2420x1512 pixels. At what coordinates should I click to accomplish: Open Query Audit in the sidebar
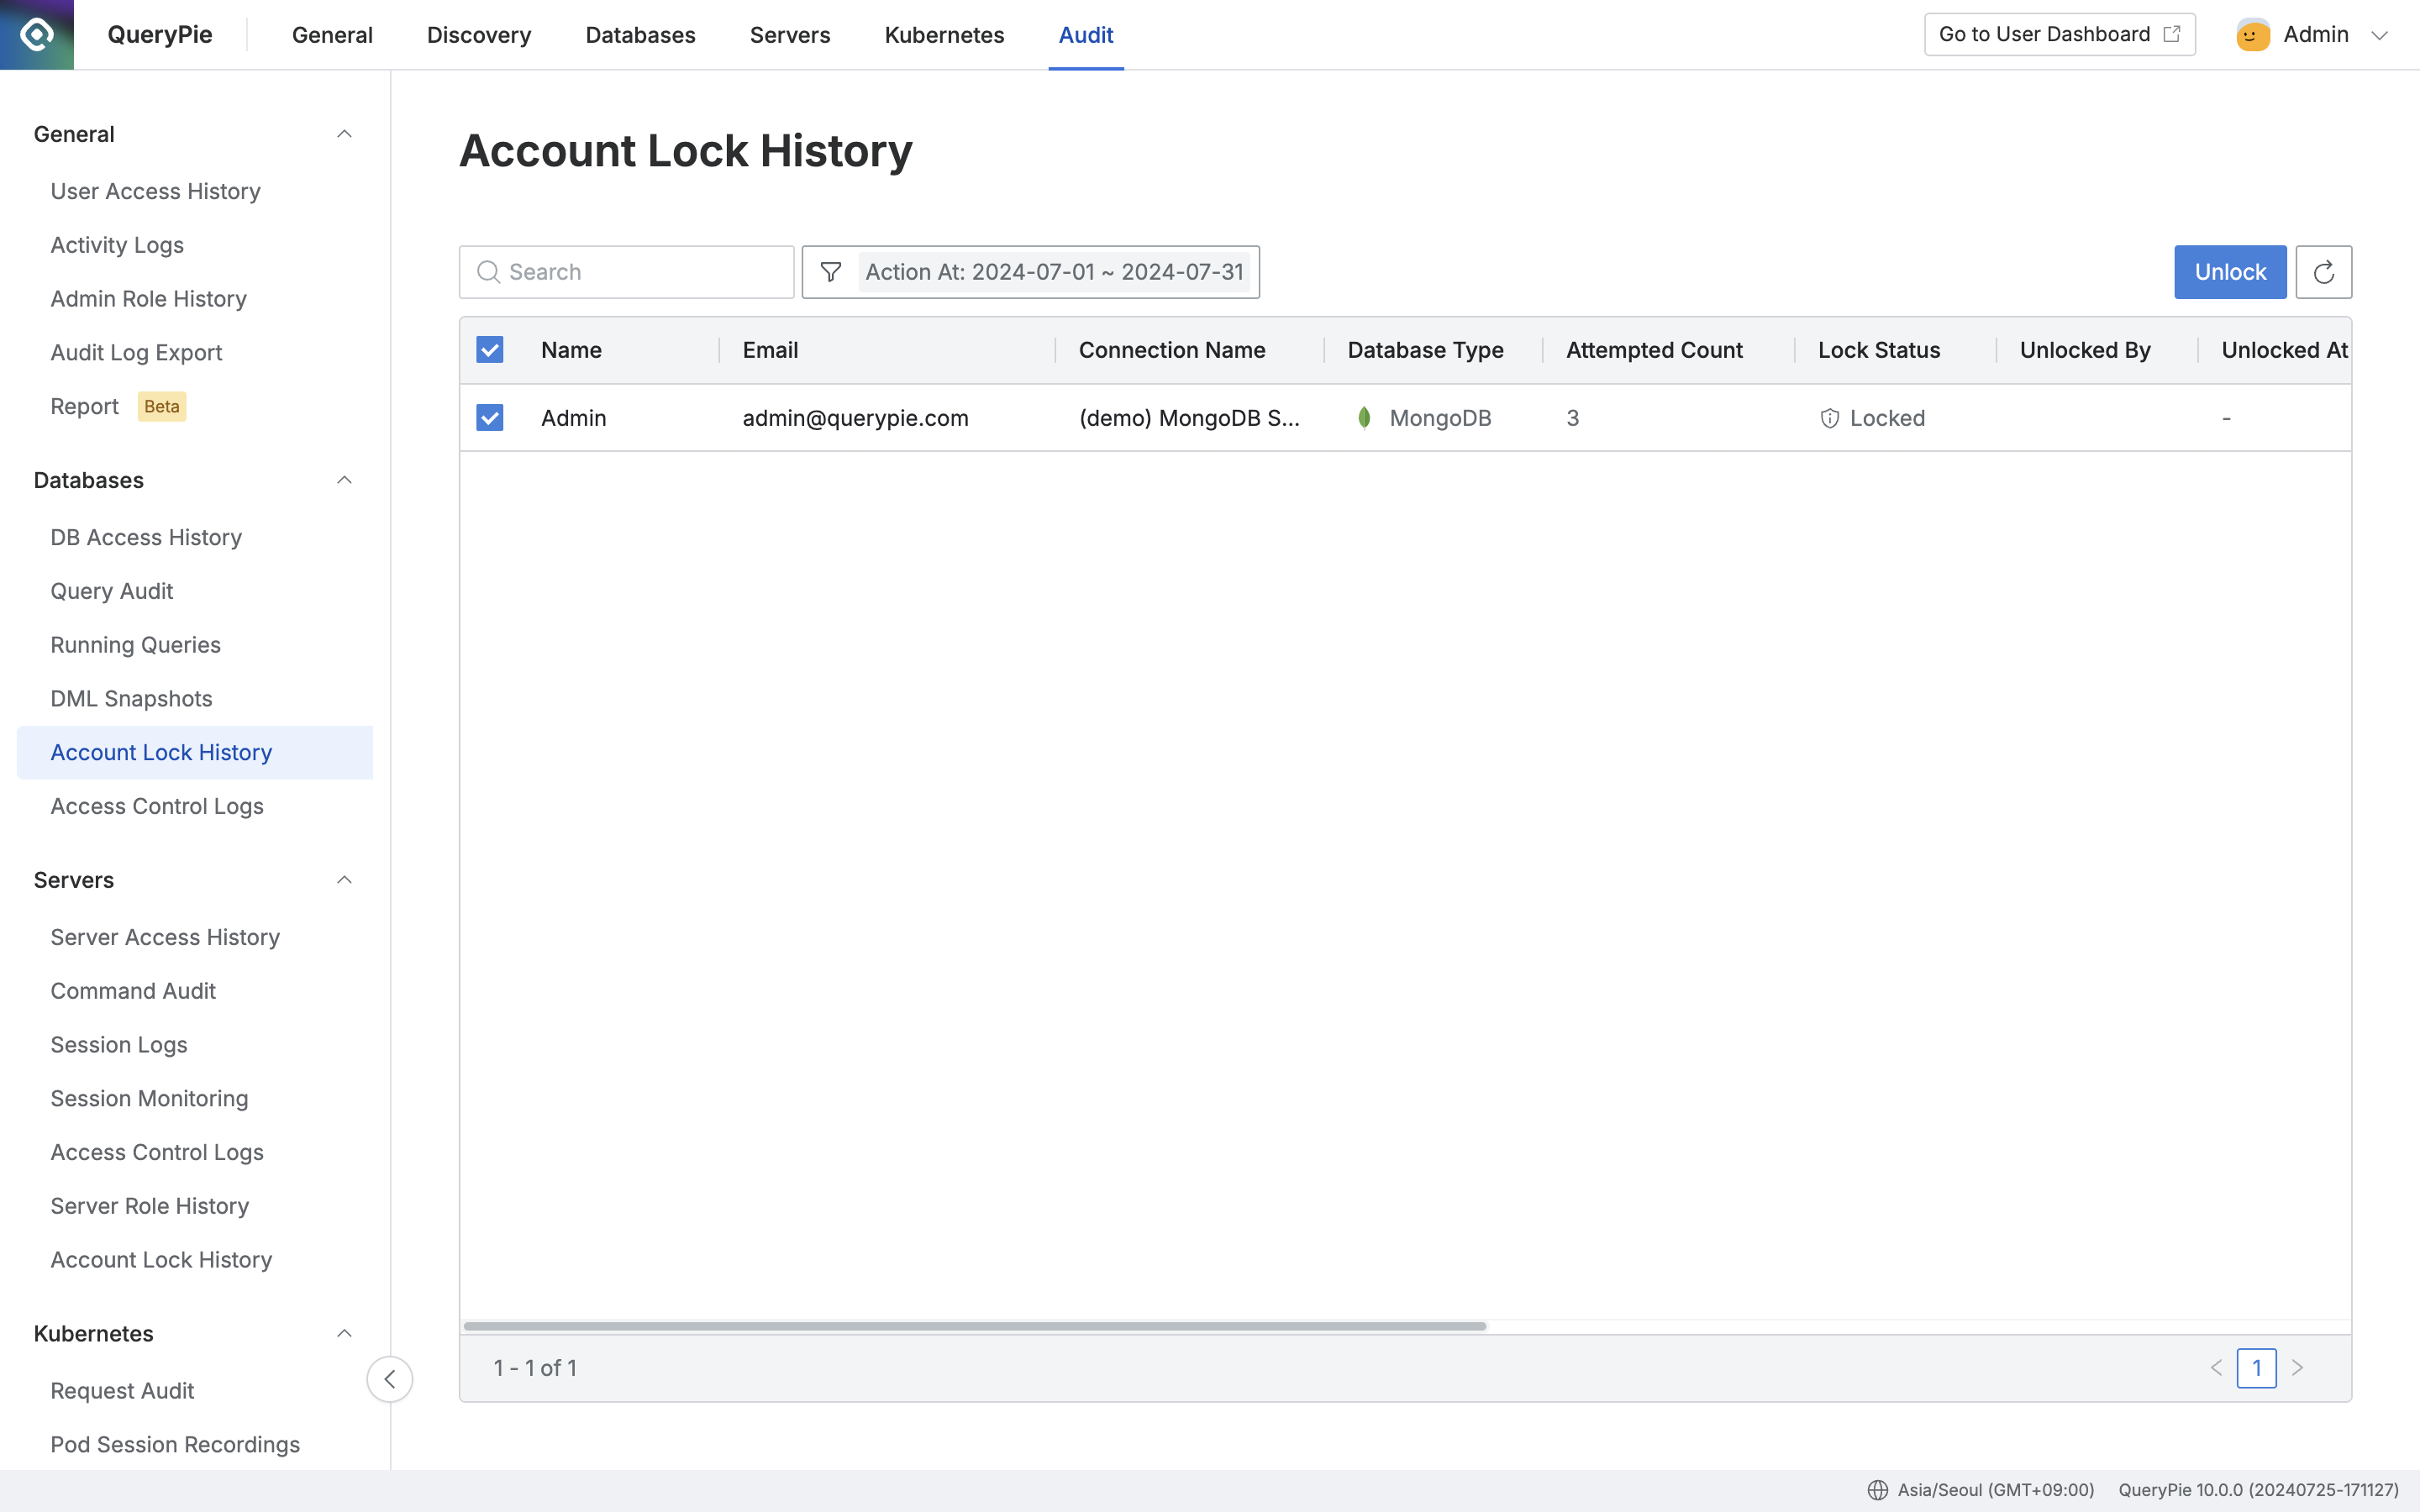[x=112, y=591]
